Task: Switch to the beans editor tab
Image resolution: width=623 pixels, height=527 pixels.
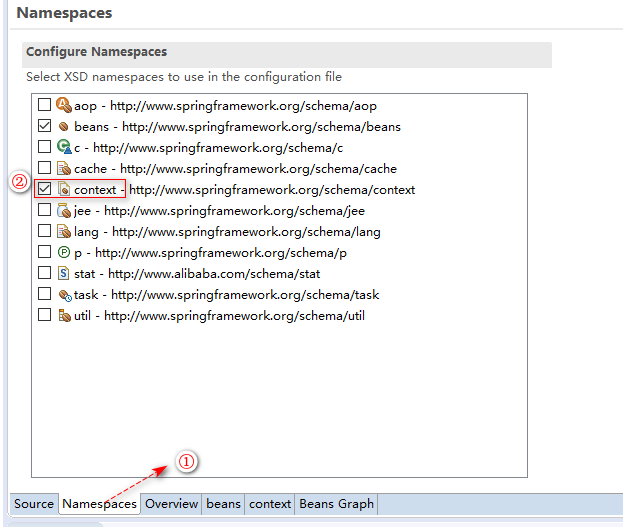Action: pos(223,504)
